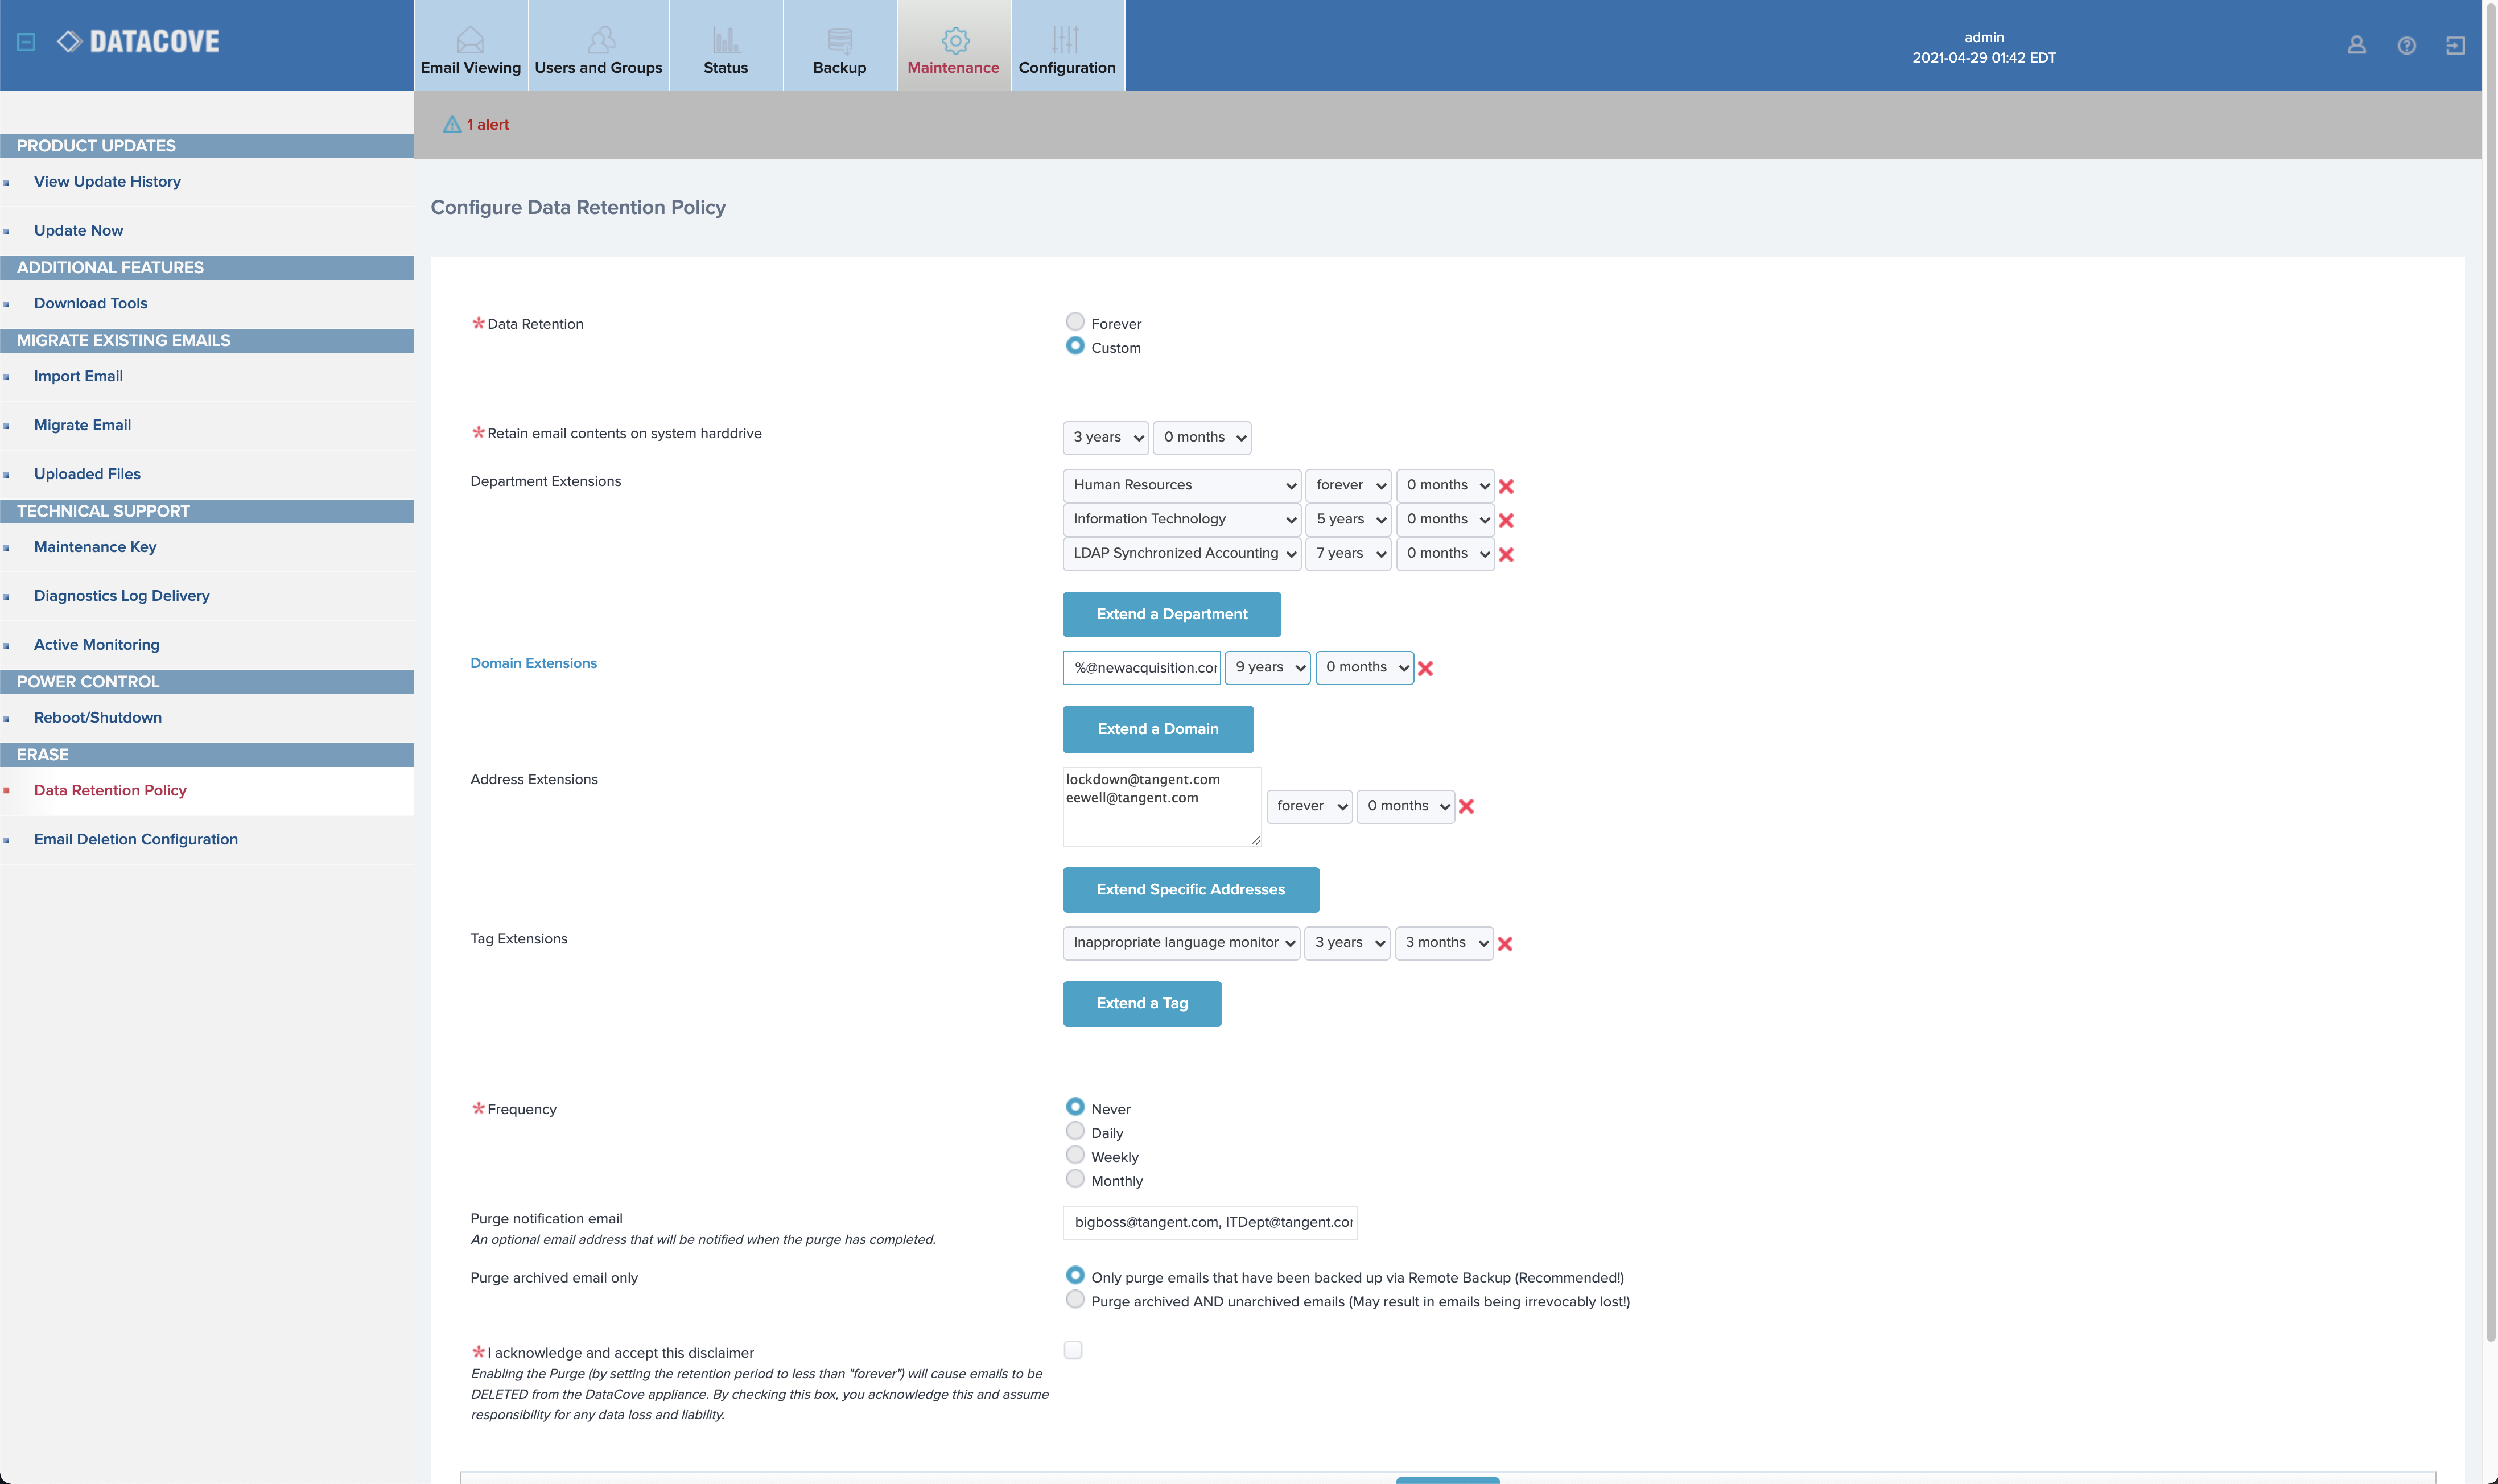
Task: Remove the Human Resources extension row
Action: (1506, 486)
